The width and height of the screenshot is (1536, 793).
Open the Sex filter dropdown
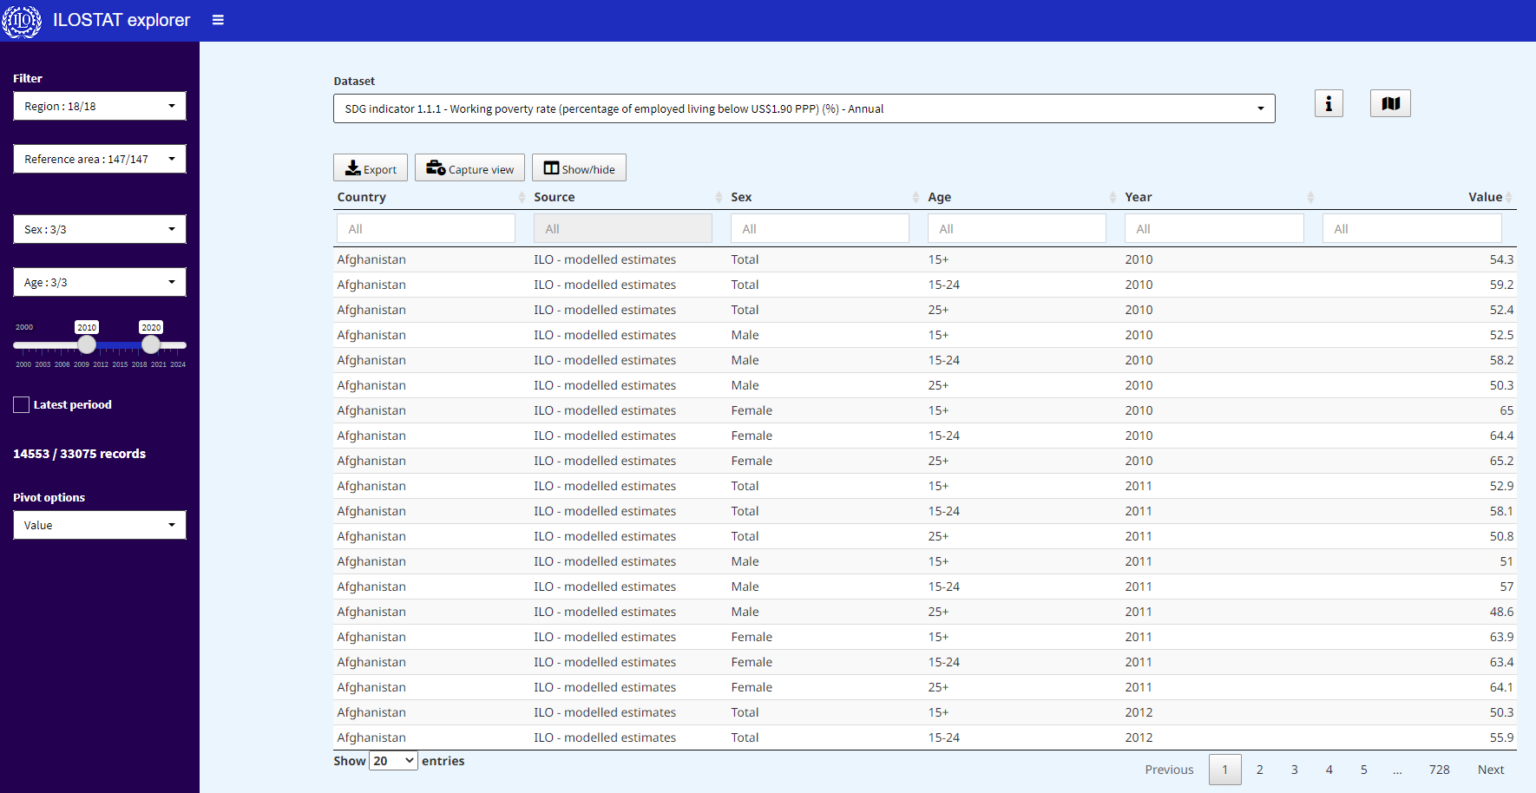(x=99, y=228)
